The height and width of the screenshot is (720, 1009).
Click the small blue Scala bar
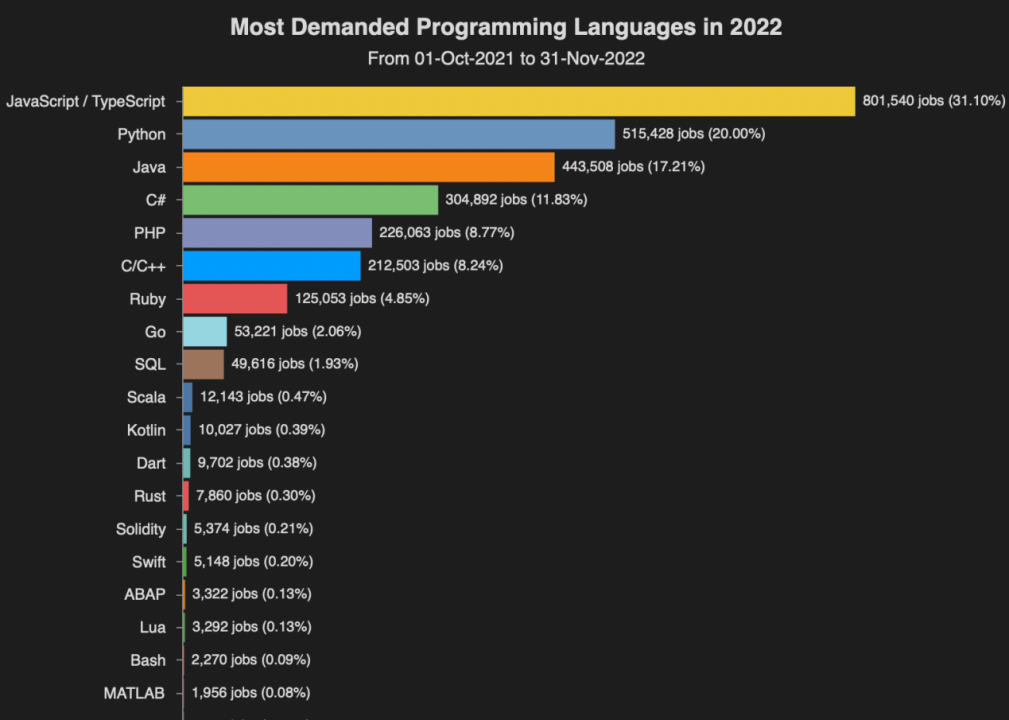coord(187,397)
